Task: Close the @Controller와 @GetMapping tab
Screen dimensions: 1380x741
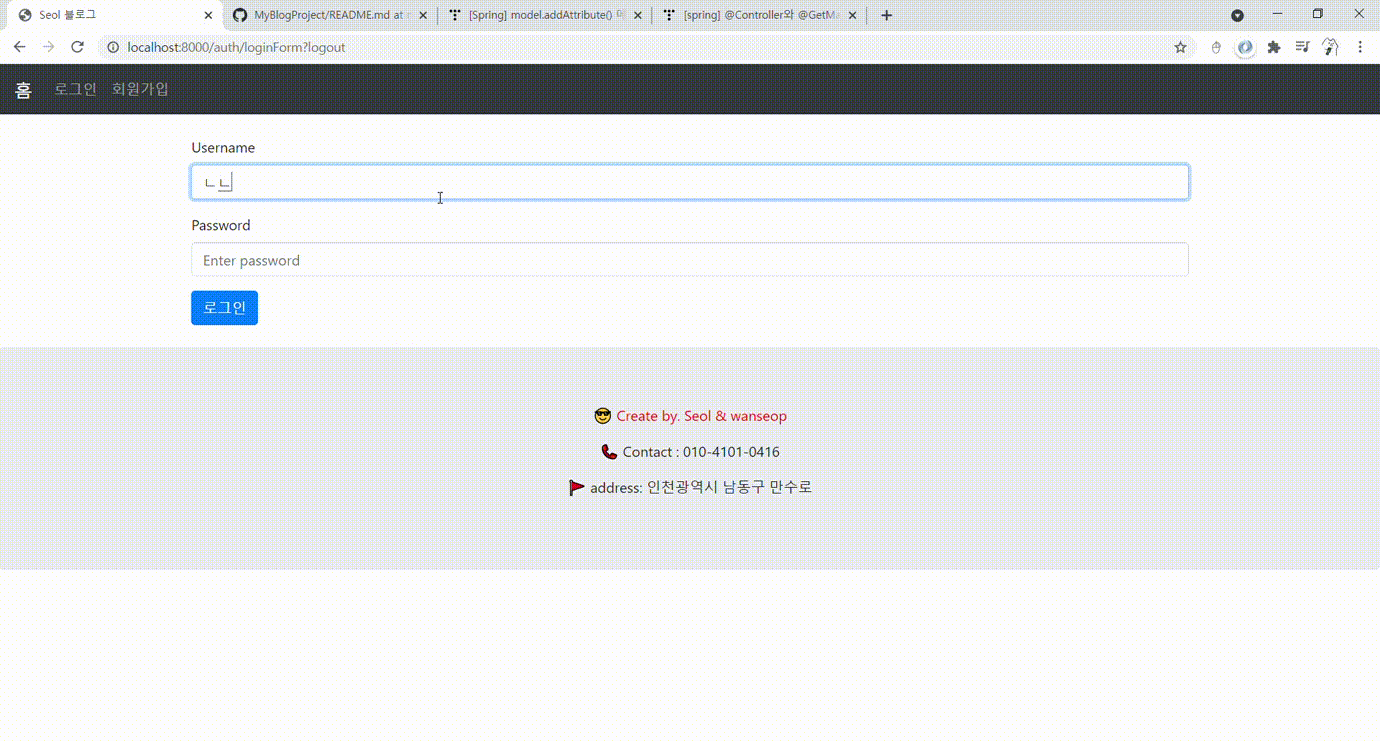Action: (853, 15)
